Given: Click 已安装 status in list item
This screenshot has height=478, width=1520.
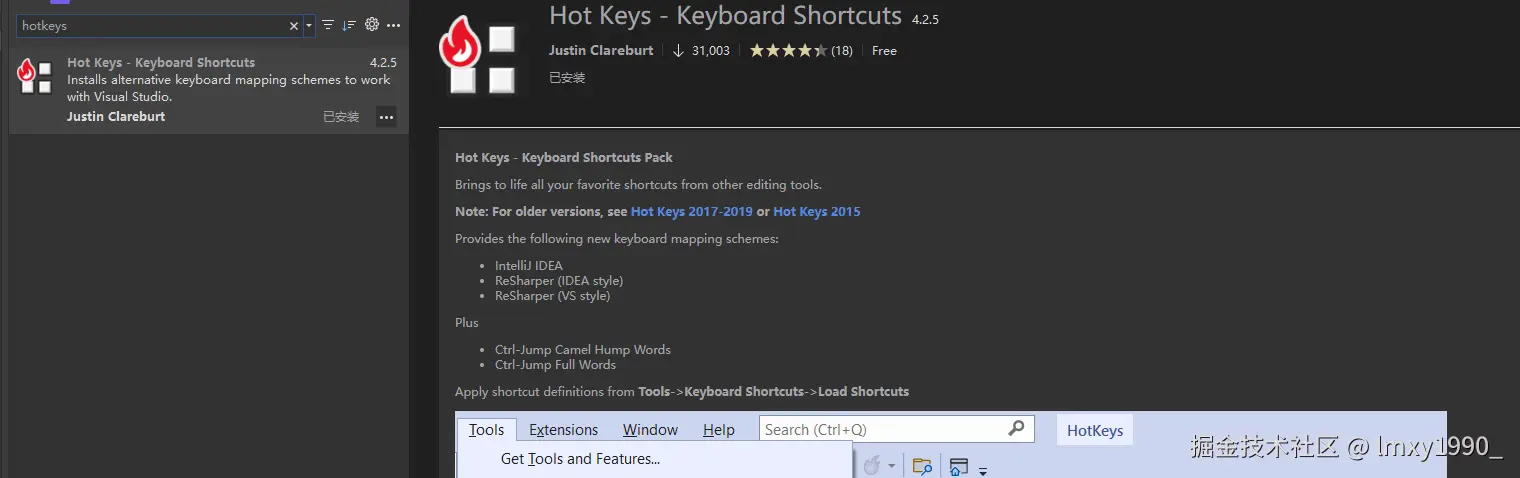Looking at the screenshot, I should coord(341,117).
